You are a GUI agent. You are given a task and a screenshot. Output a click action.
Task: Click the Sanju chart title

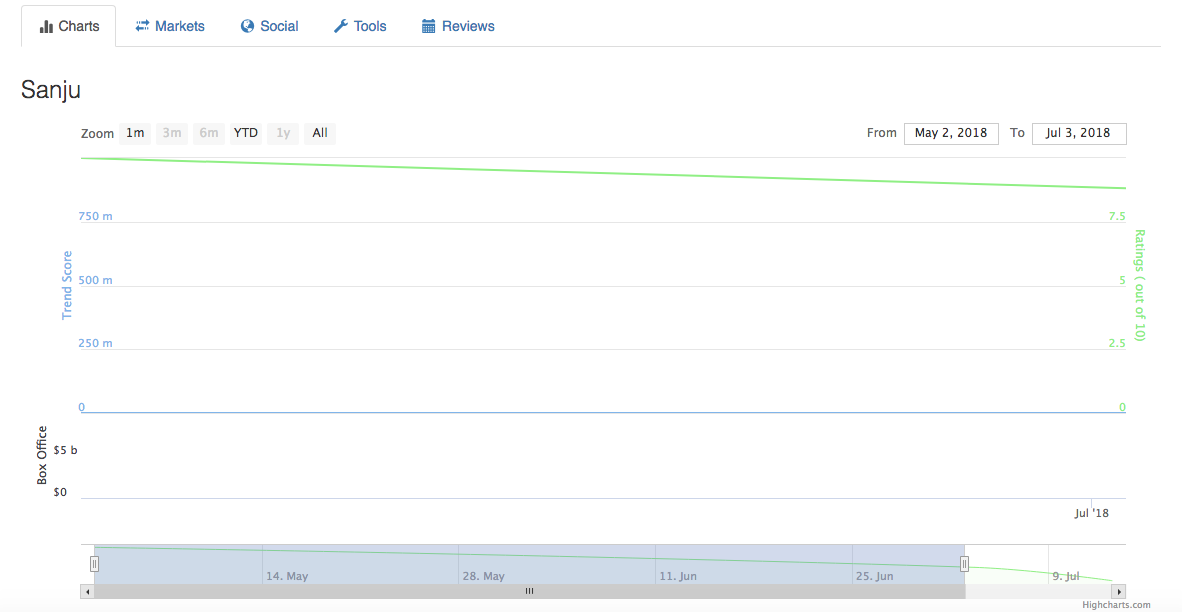(x=51, y=90)
